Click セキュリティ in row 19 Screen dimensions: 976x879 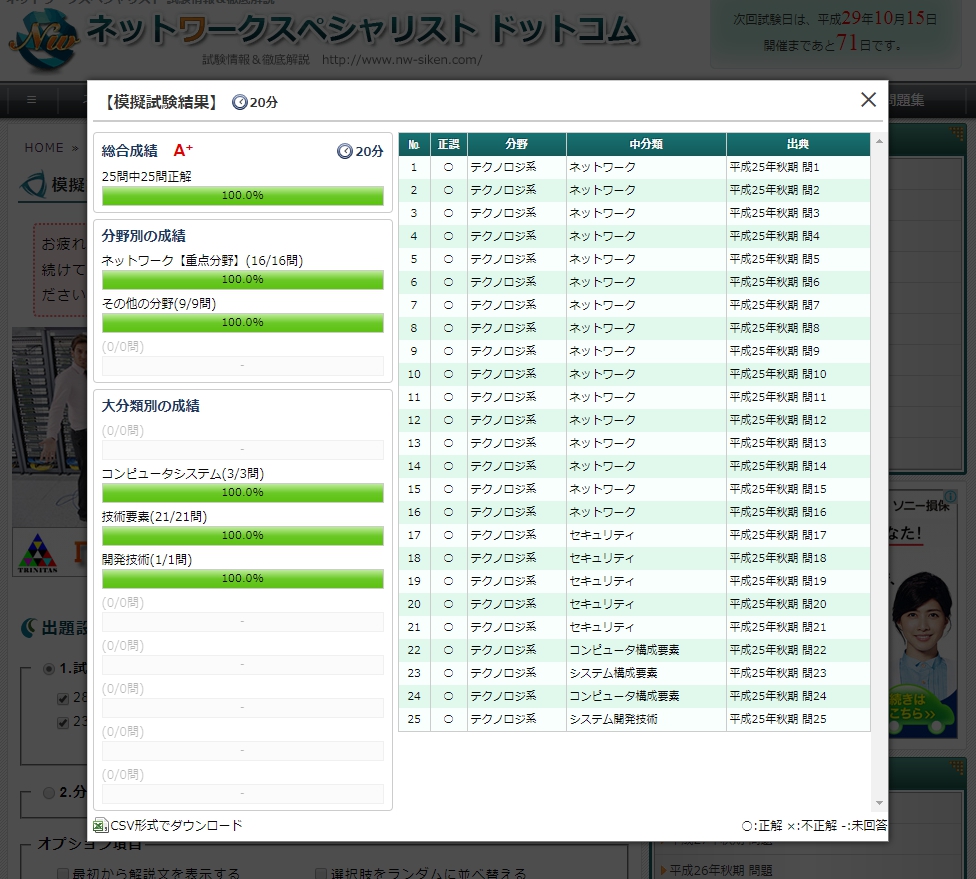point(602,581)
